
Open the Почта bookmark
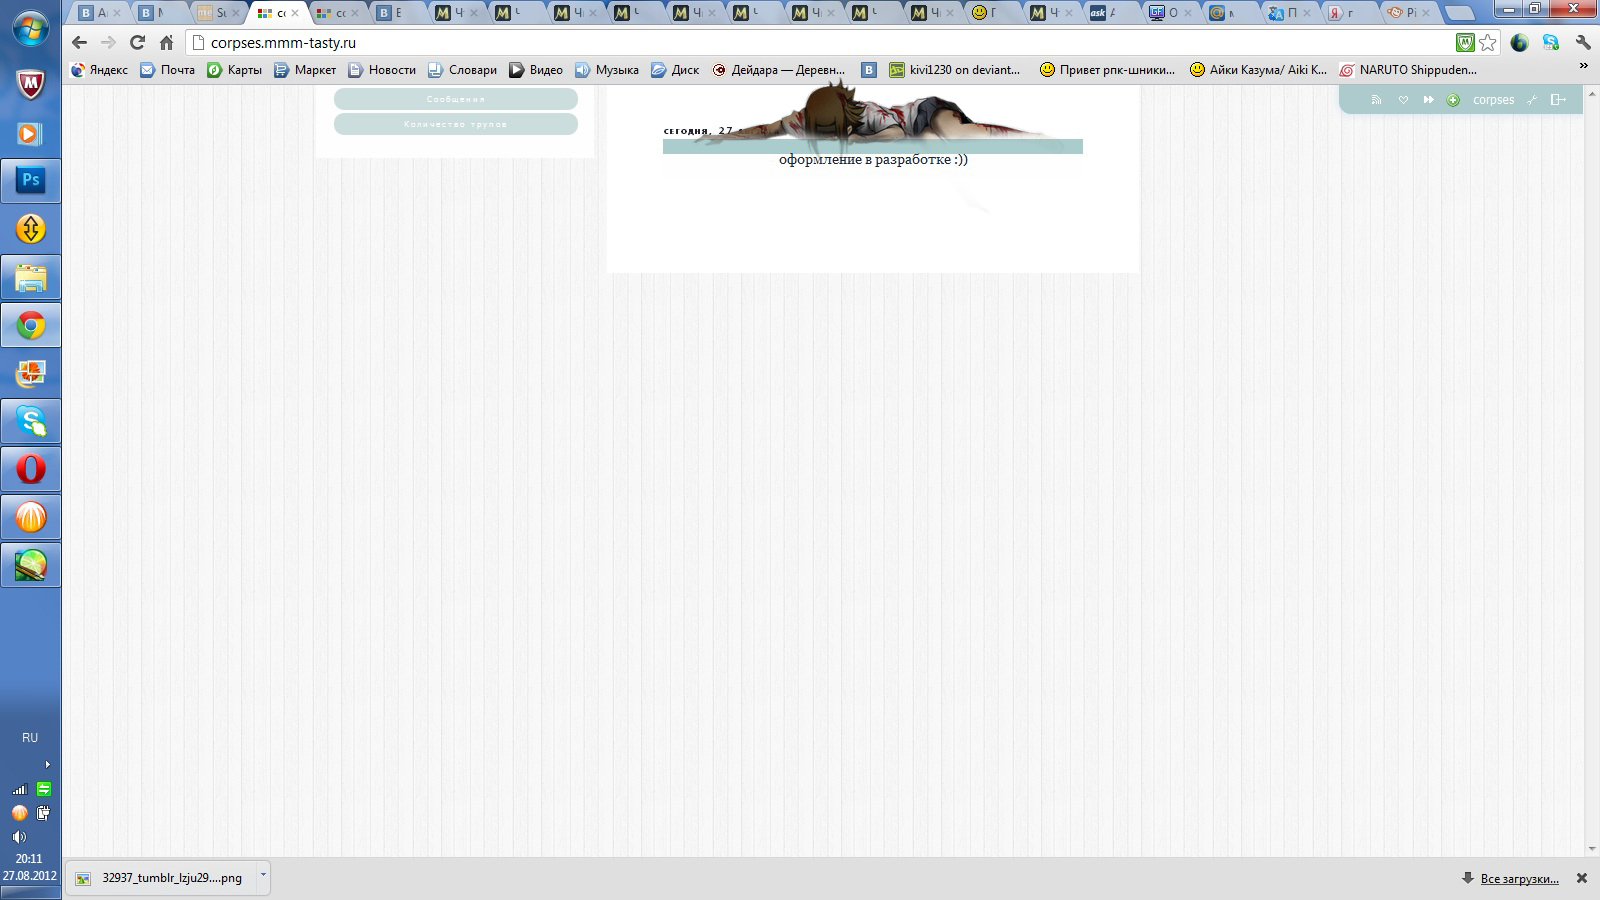coord(168,70)
